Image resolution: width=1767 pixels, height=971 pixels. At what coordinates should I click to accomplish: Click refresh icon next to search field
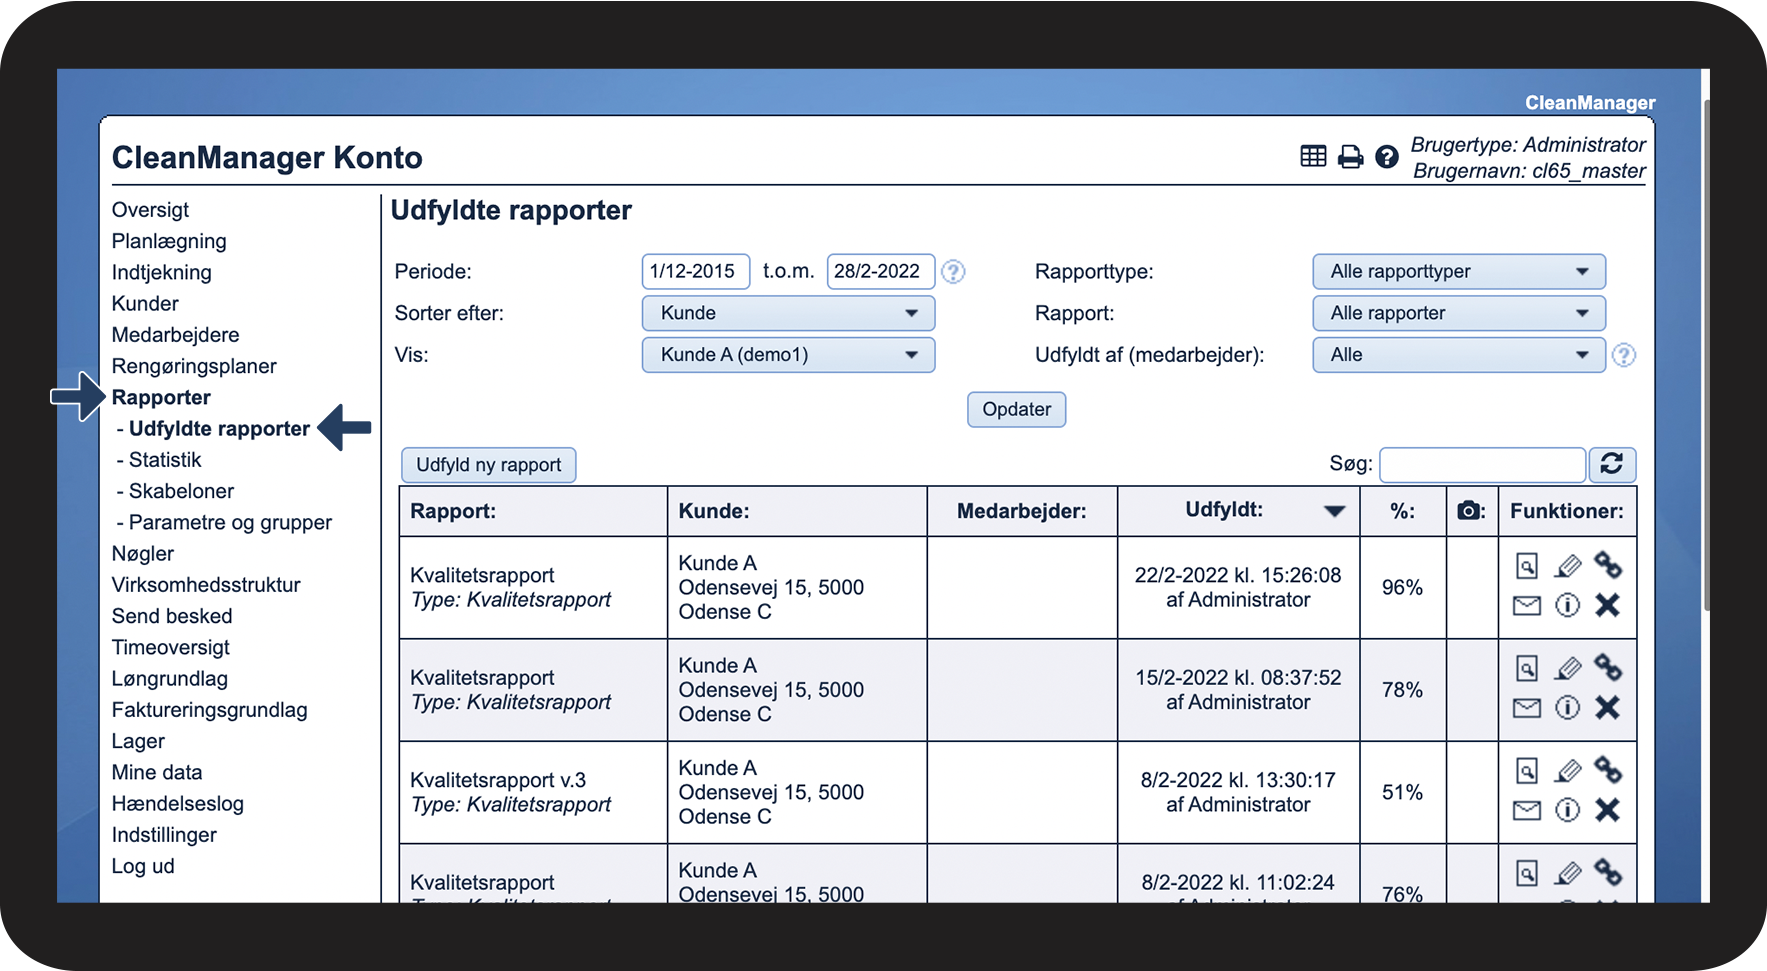[1611, 464]
